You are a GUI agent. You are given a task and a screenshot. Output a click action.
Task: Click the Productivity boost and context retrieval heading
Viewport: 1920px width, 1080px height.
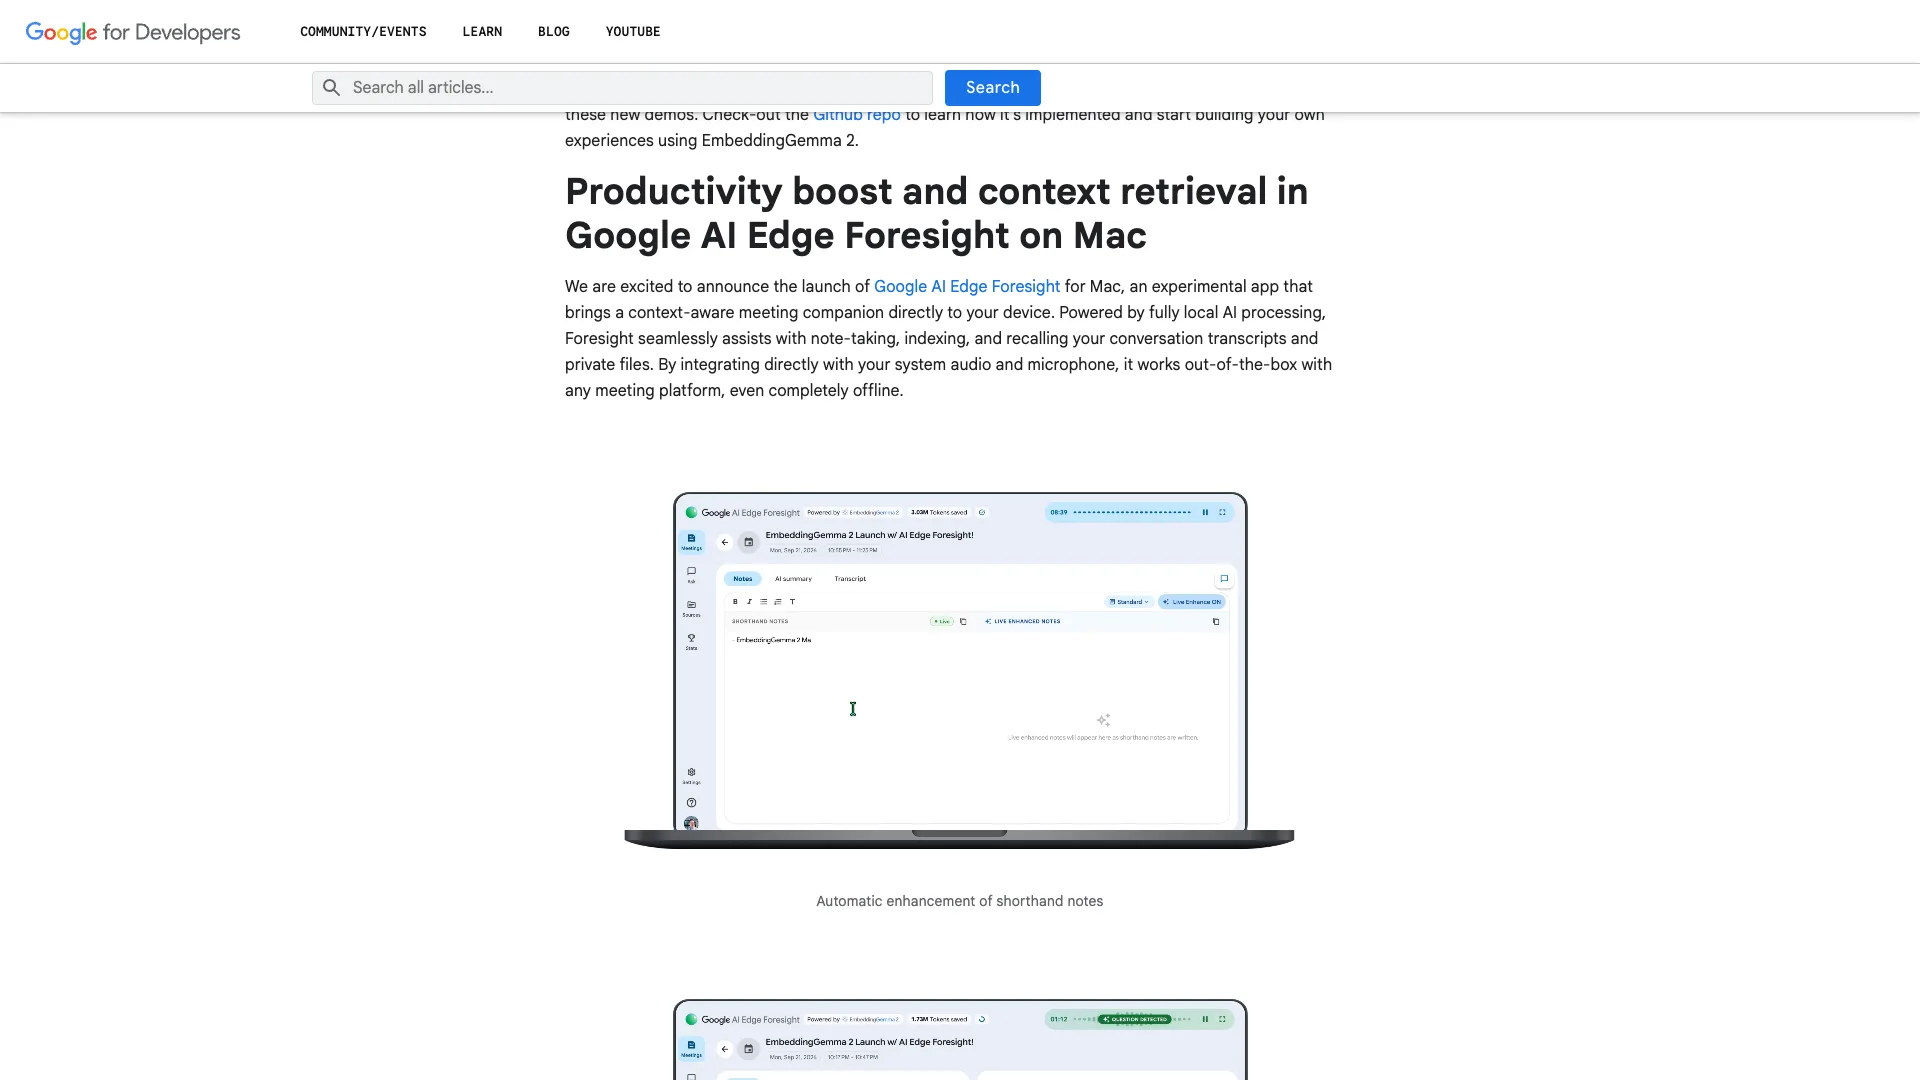[936, 213]
